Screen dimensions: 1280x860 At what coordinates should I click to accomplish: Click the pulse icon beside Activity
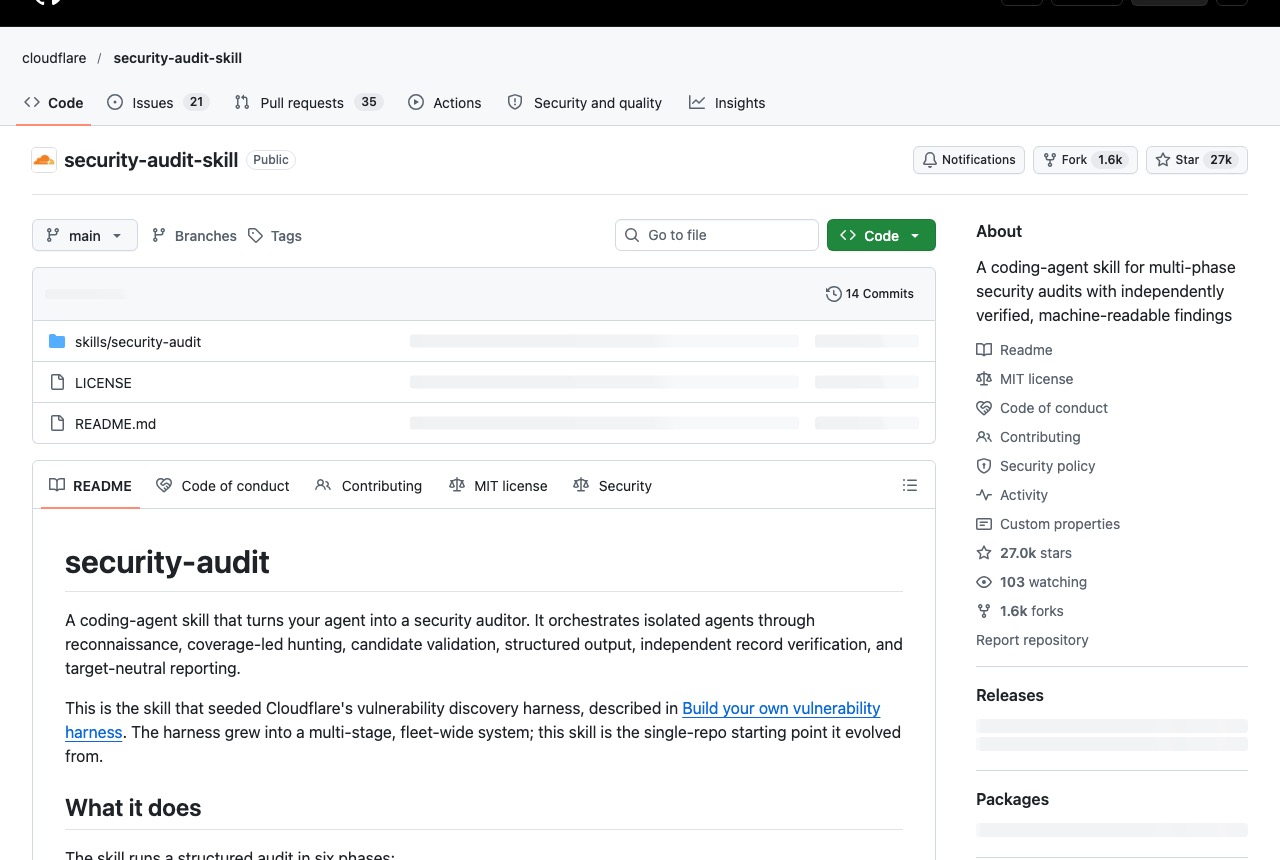point(984,495)
